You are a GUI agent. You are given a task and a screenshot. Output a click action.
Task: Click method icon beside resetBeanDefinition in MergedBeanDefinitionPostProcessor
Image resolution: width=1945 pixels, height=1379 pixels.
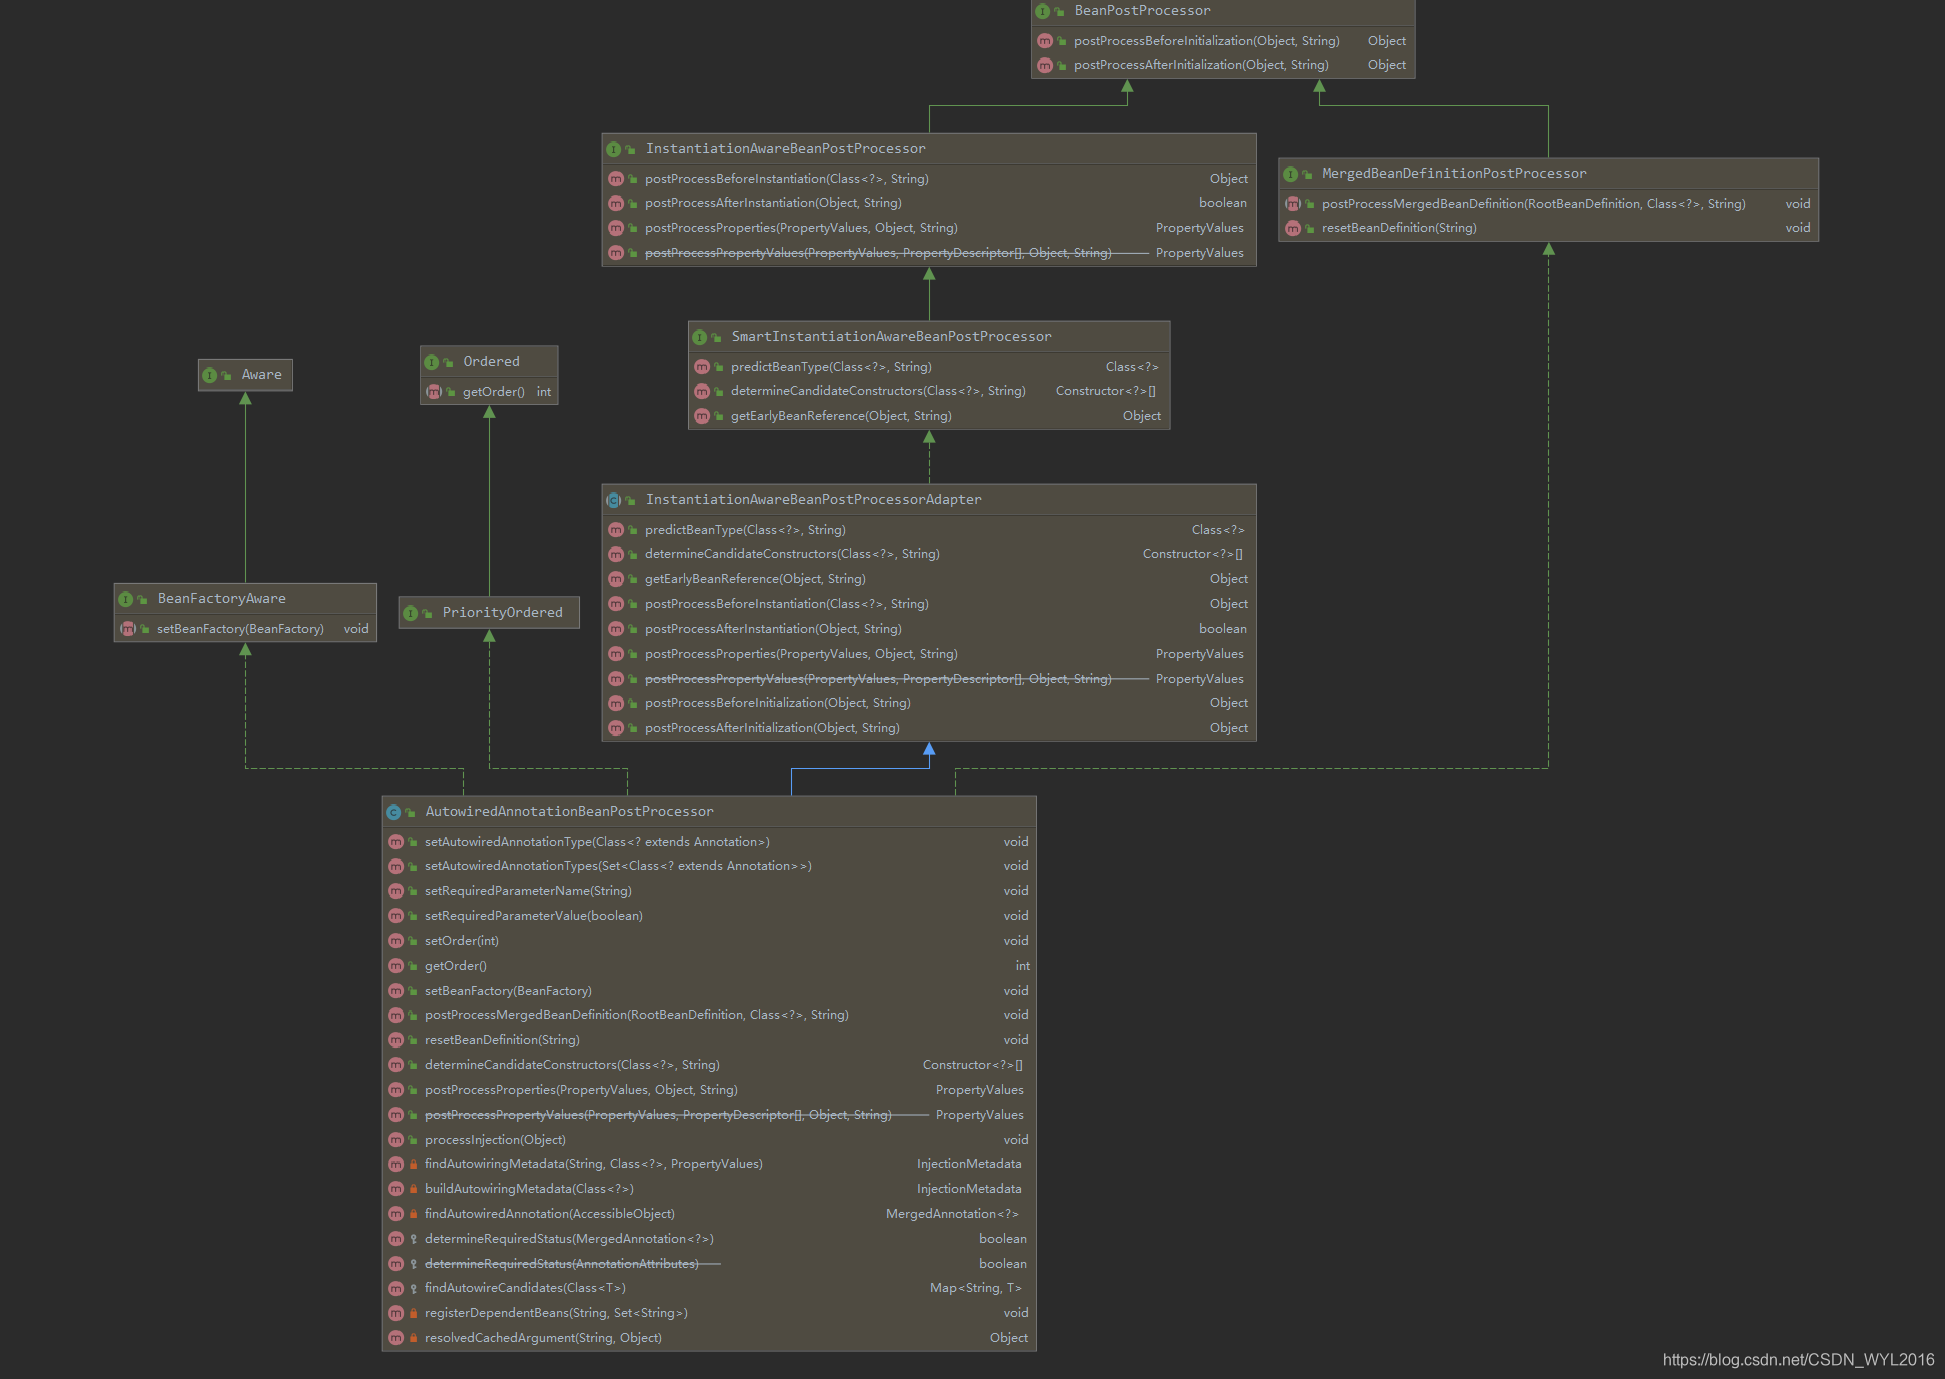coord(1293,228)
